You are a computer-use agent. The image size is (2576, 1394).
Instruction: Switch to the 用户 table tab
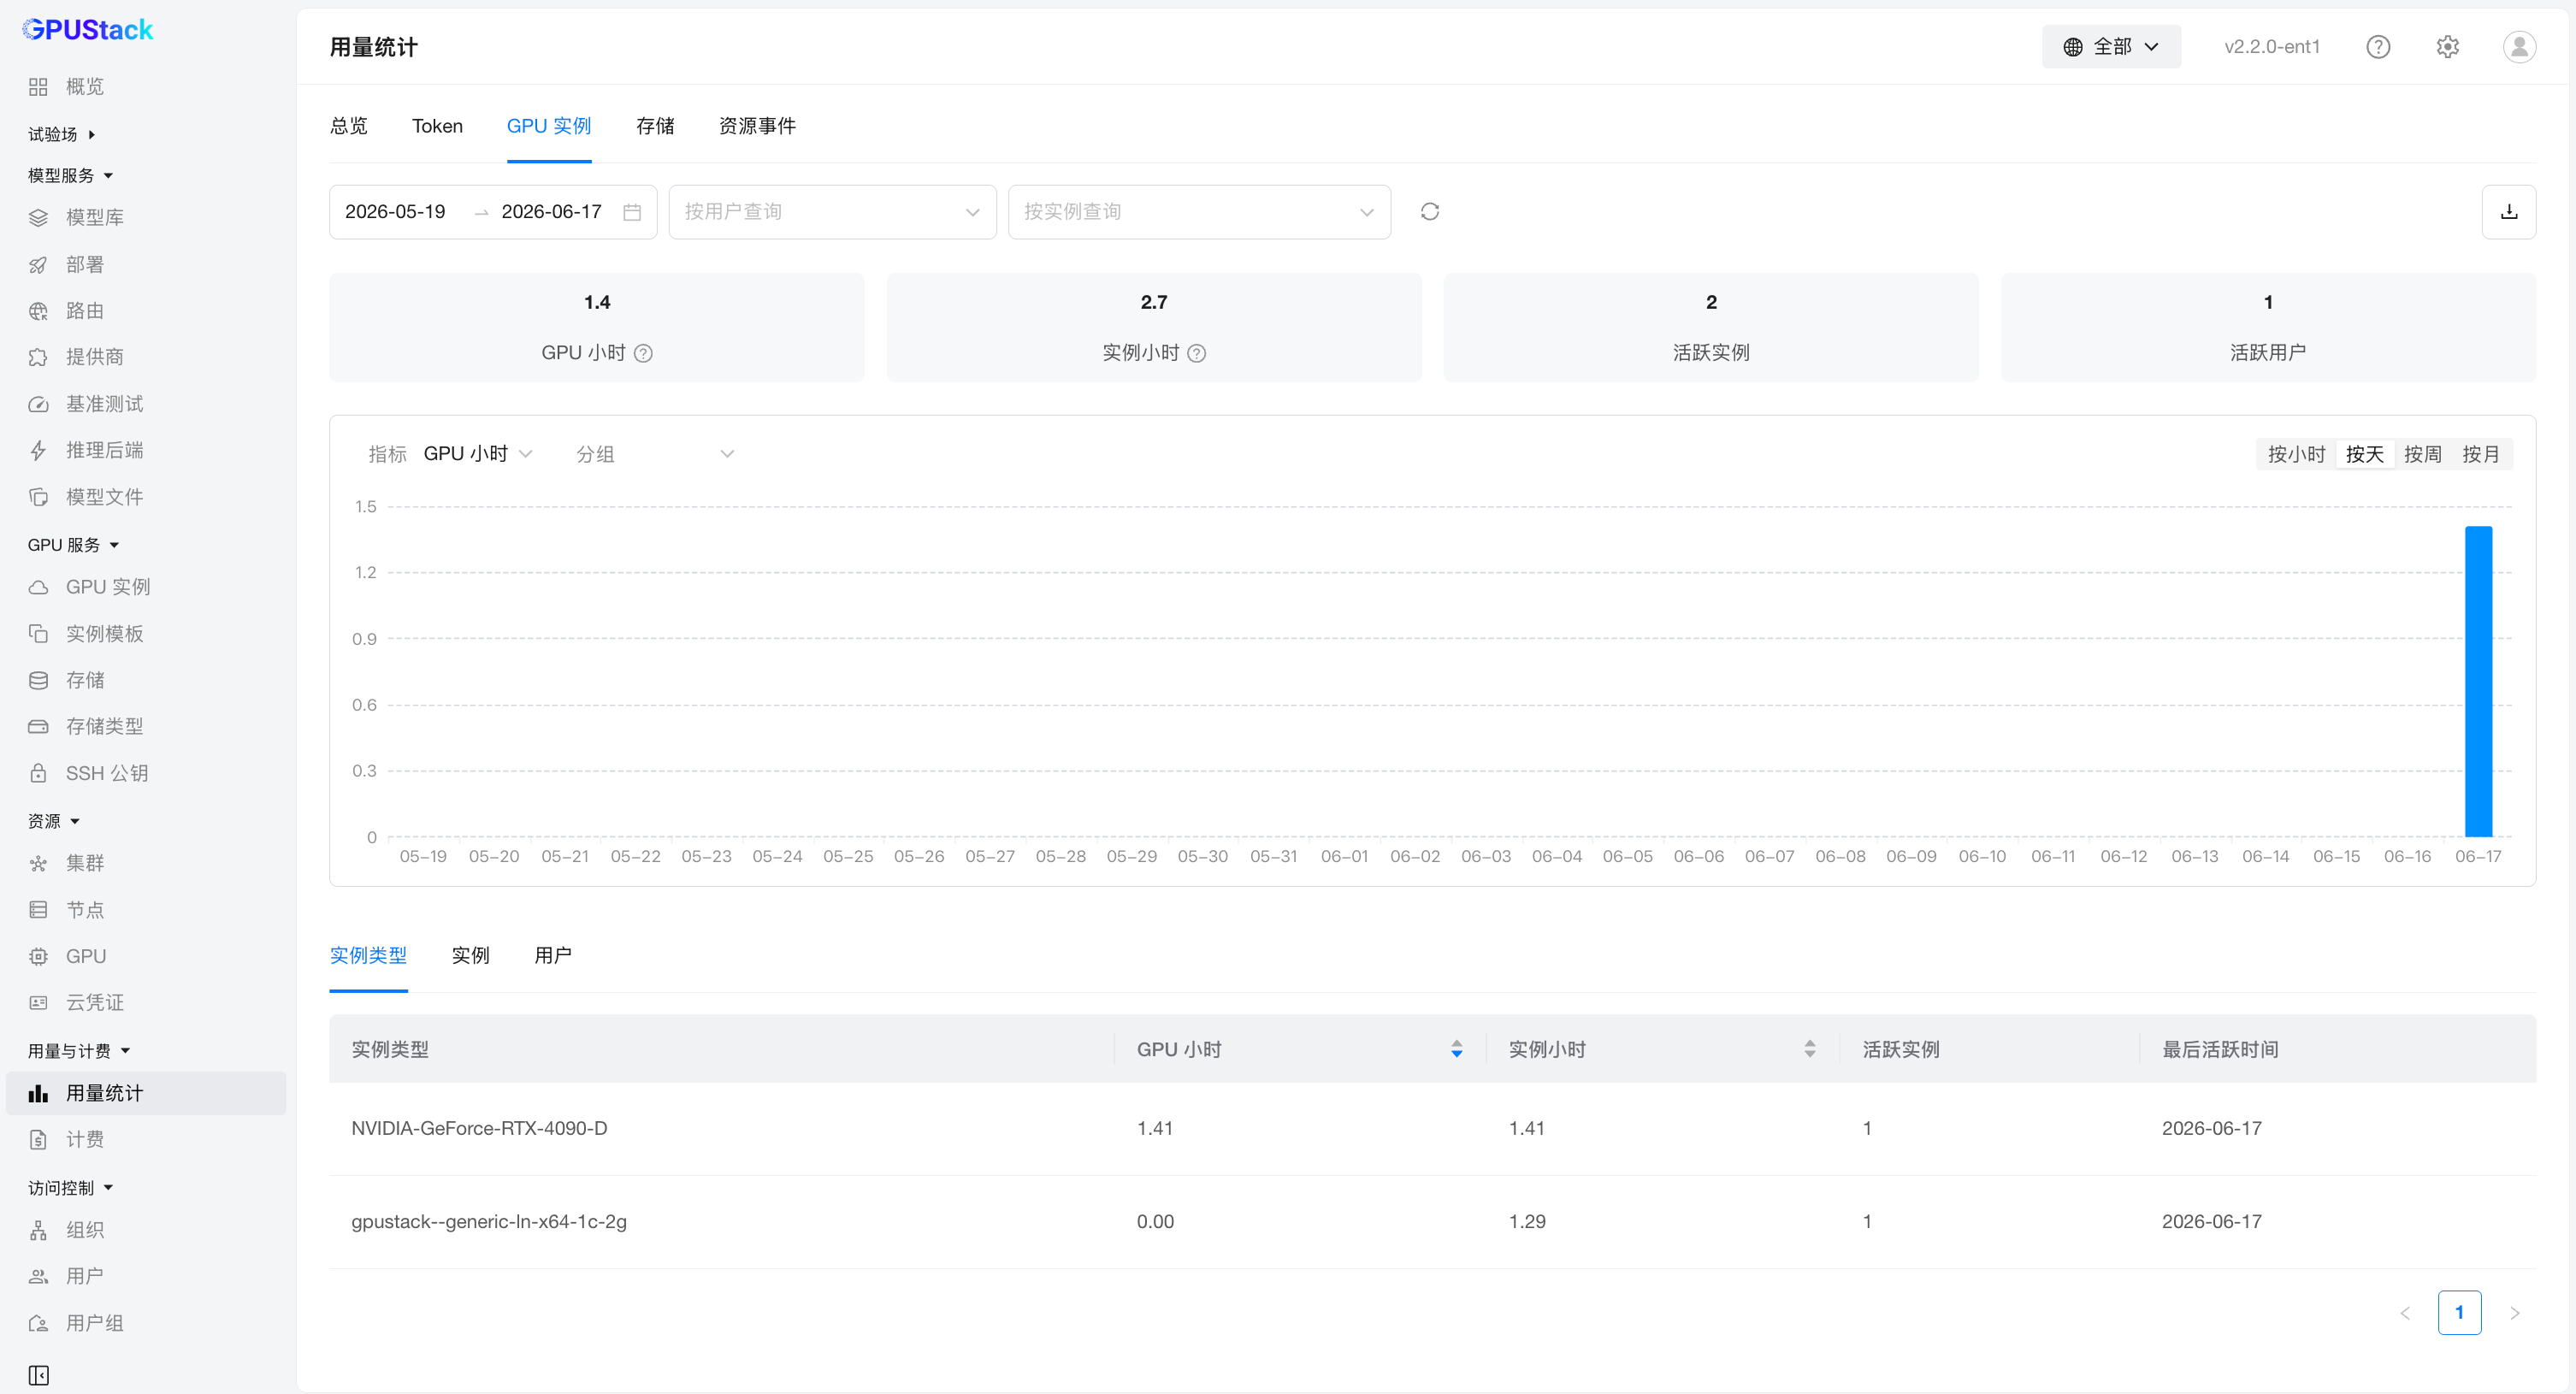tap(553, 955)
